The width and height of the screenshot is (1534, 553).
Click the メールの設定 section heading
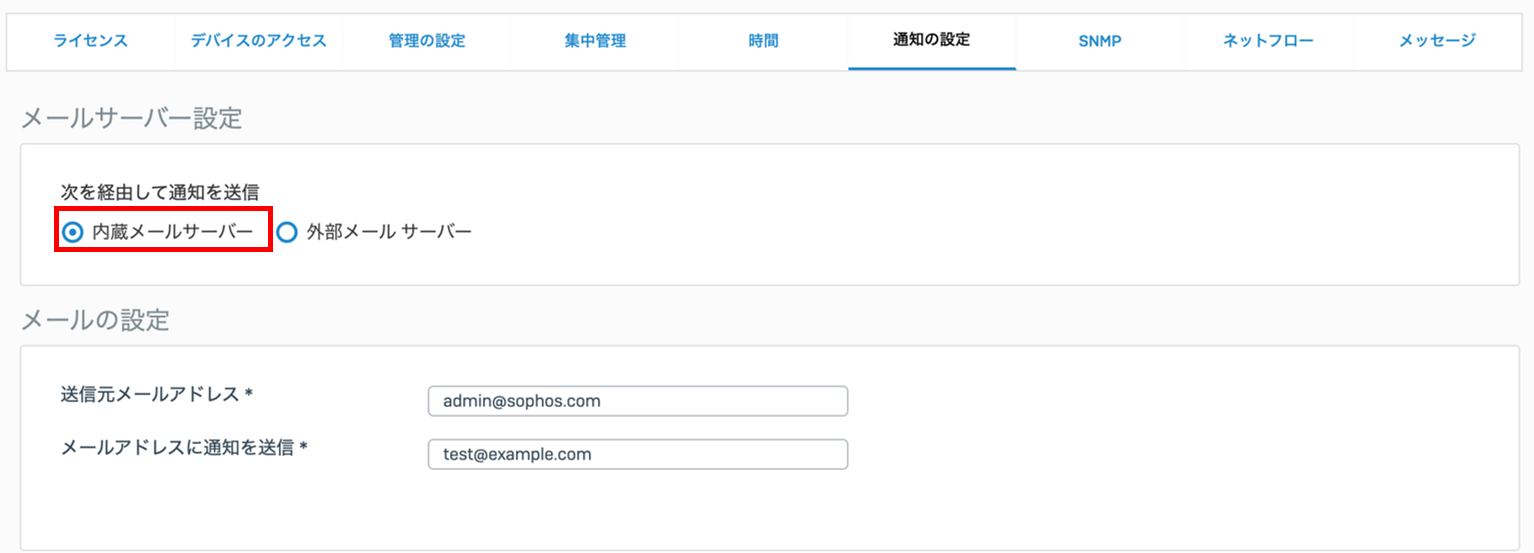click(x=95, y=320)
